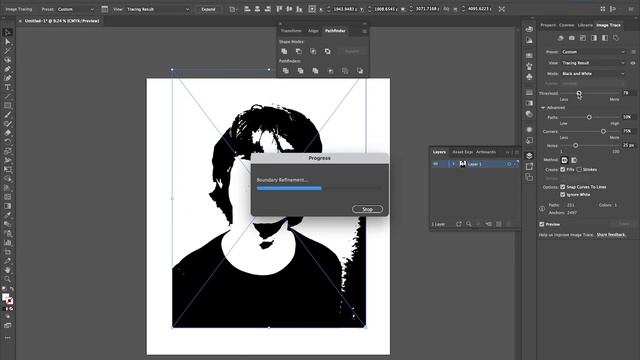640x360 pixels.
Task: Toggle view eye icon beside View dropdown
Action: click(633, 63)
